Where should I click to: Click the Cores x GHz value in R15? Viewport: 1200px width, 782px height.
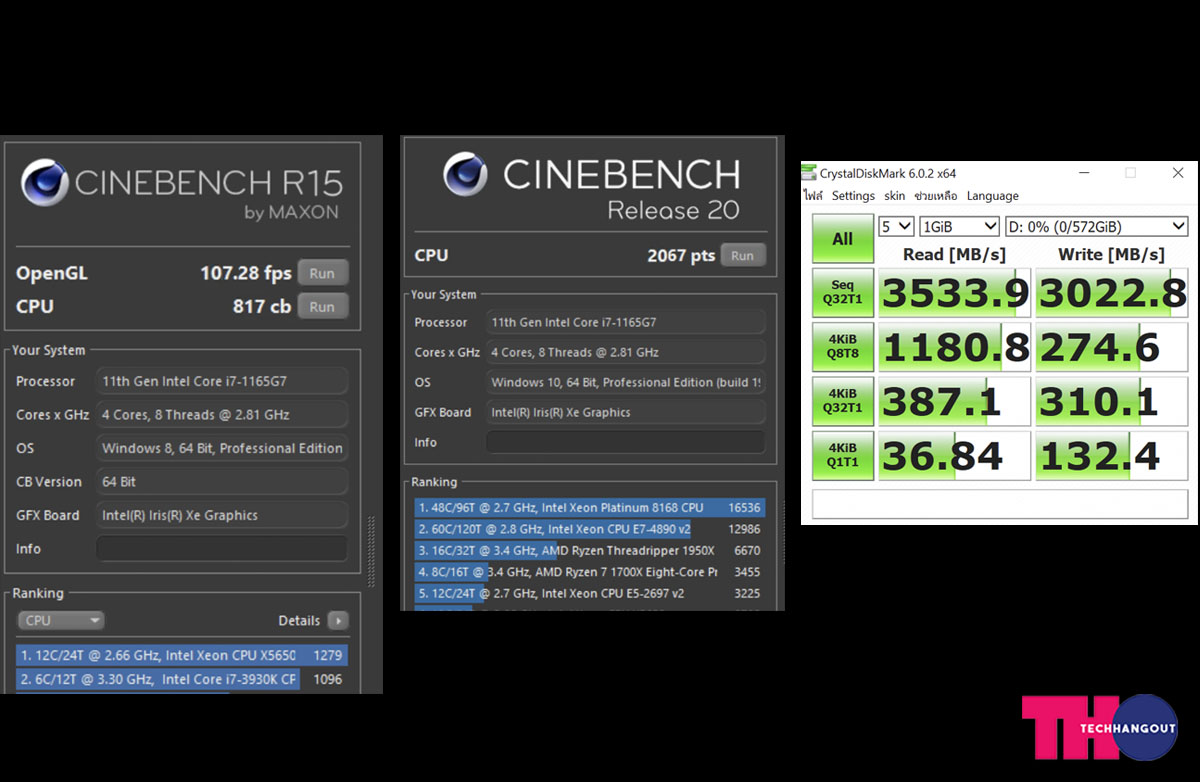point(222,415)
